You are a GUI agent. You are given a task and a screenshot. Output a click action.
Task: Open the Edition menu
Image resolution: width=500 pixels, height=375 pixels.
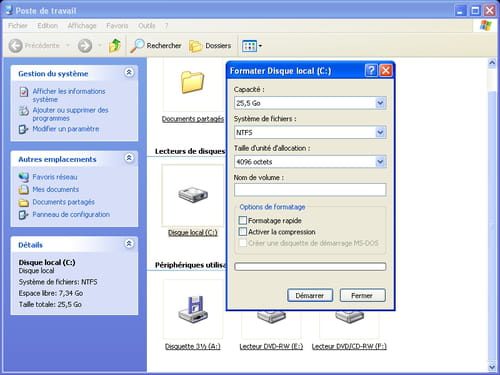pos(48,26)
